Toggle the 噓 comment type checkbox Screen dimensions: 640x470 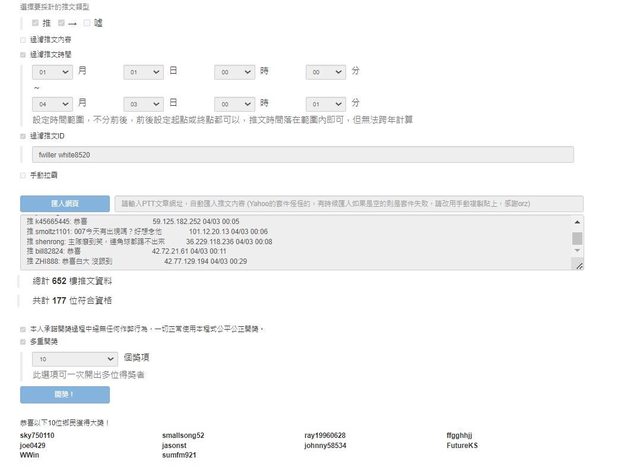tap(88, 22)
